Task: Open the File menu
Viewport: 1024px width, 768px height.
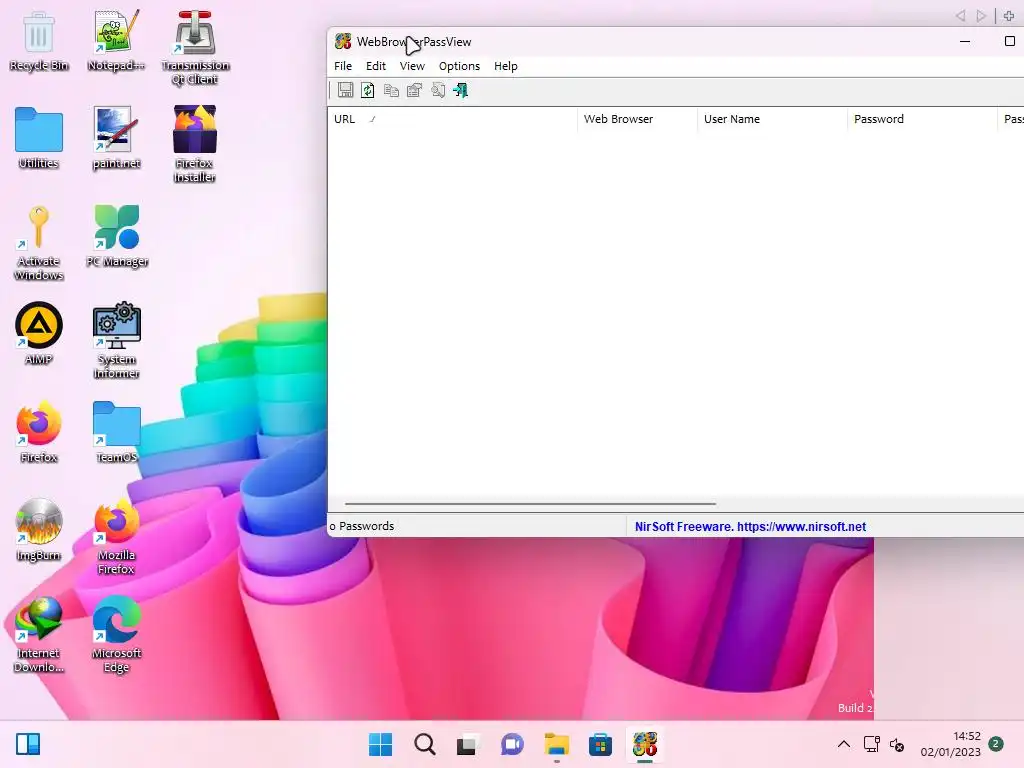Action: click(343, 66)
